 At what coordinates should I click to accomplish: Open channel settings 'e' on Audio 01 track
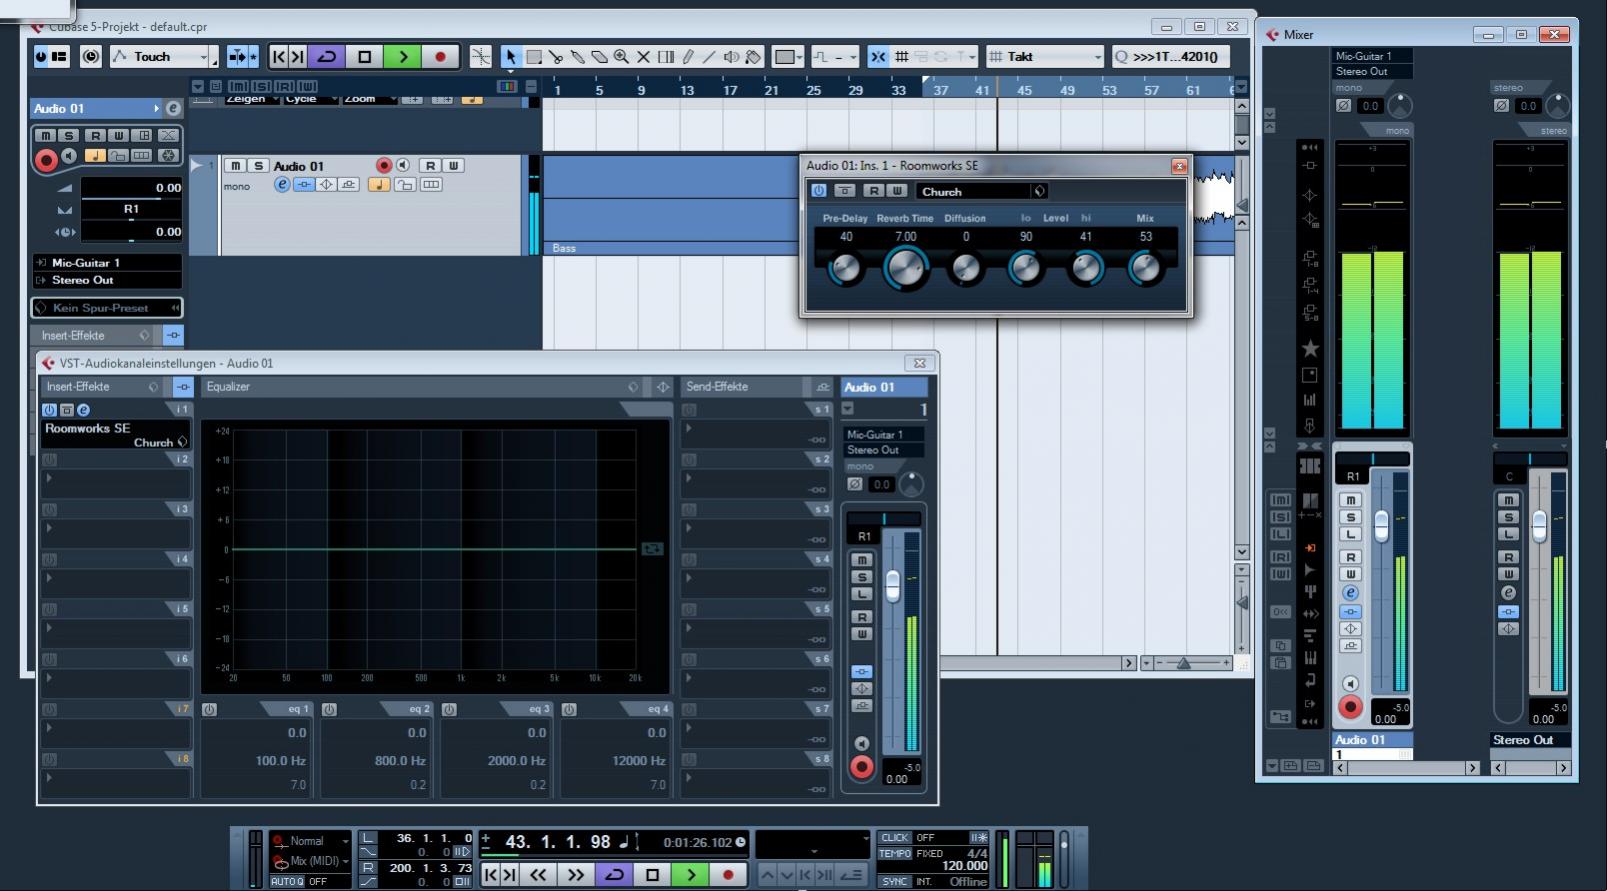[282, 185]
